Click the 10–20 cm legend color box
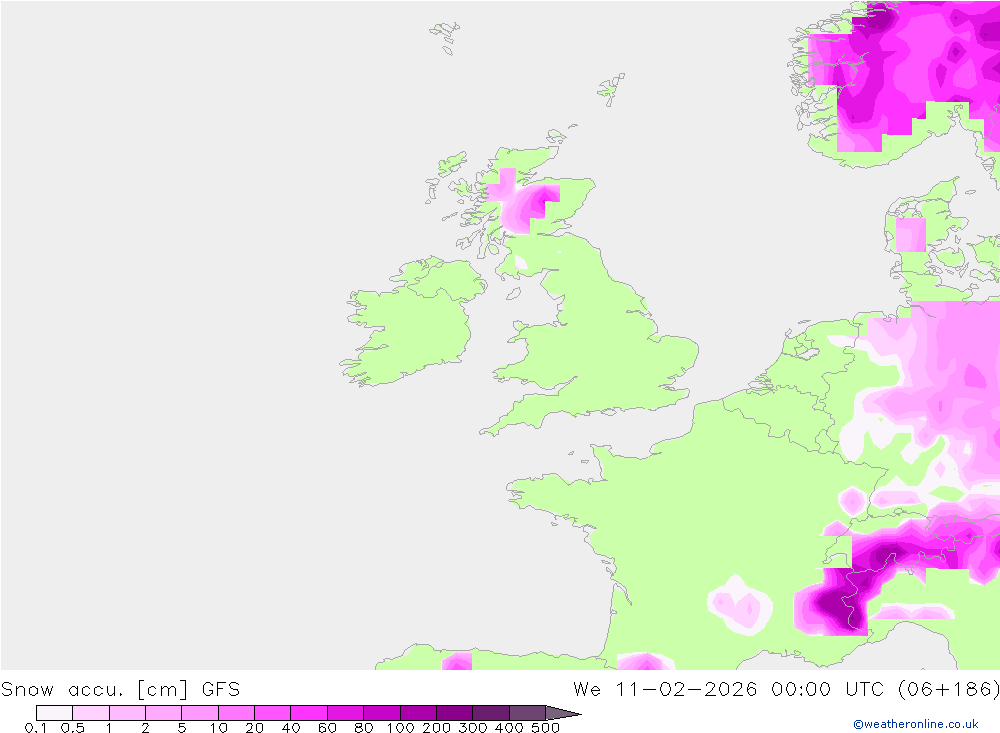Image resolution: width=1000 pixels, height=733 pixels. click(236, 713)
